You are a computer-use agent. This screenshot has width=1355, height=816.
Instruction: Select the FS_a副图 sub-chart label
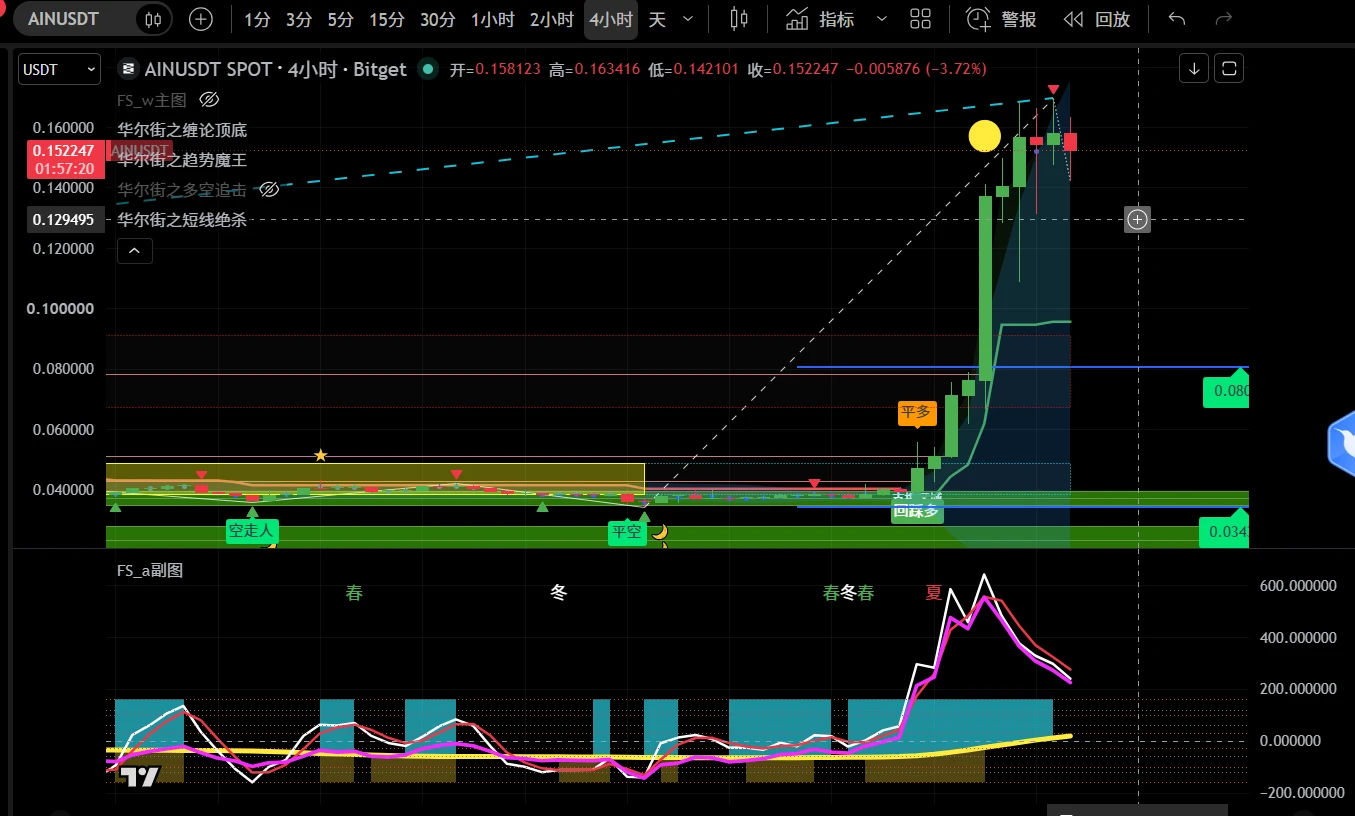150,570
